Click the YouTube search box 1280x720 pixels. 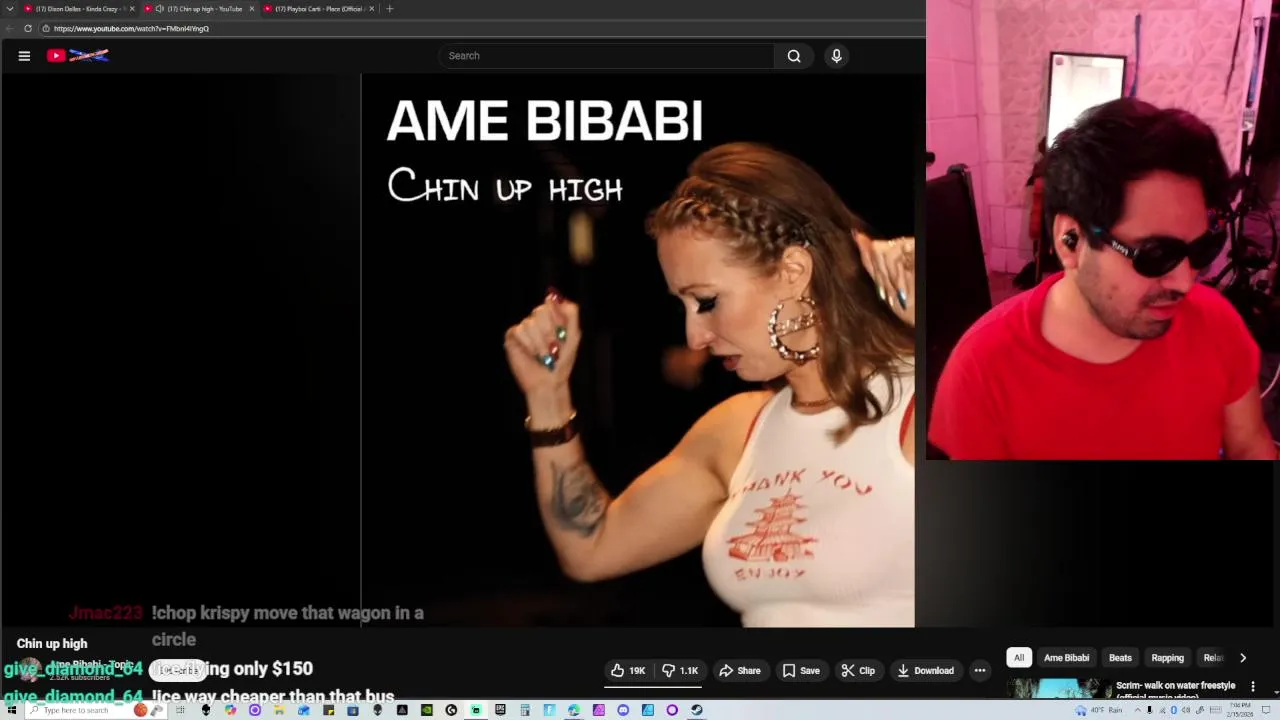click(x=606, y=56)
